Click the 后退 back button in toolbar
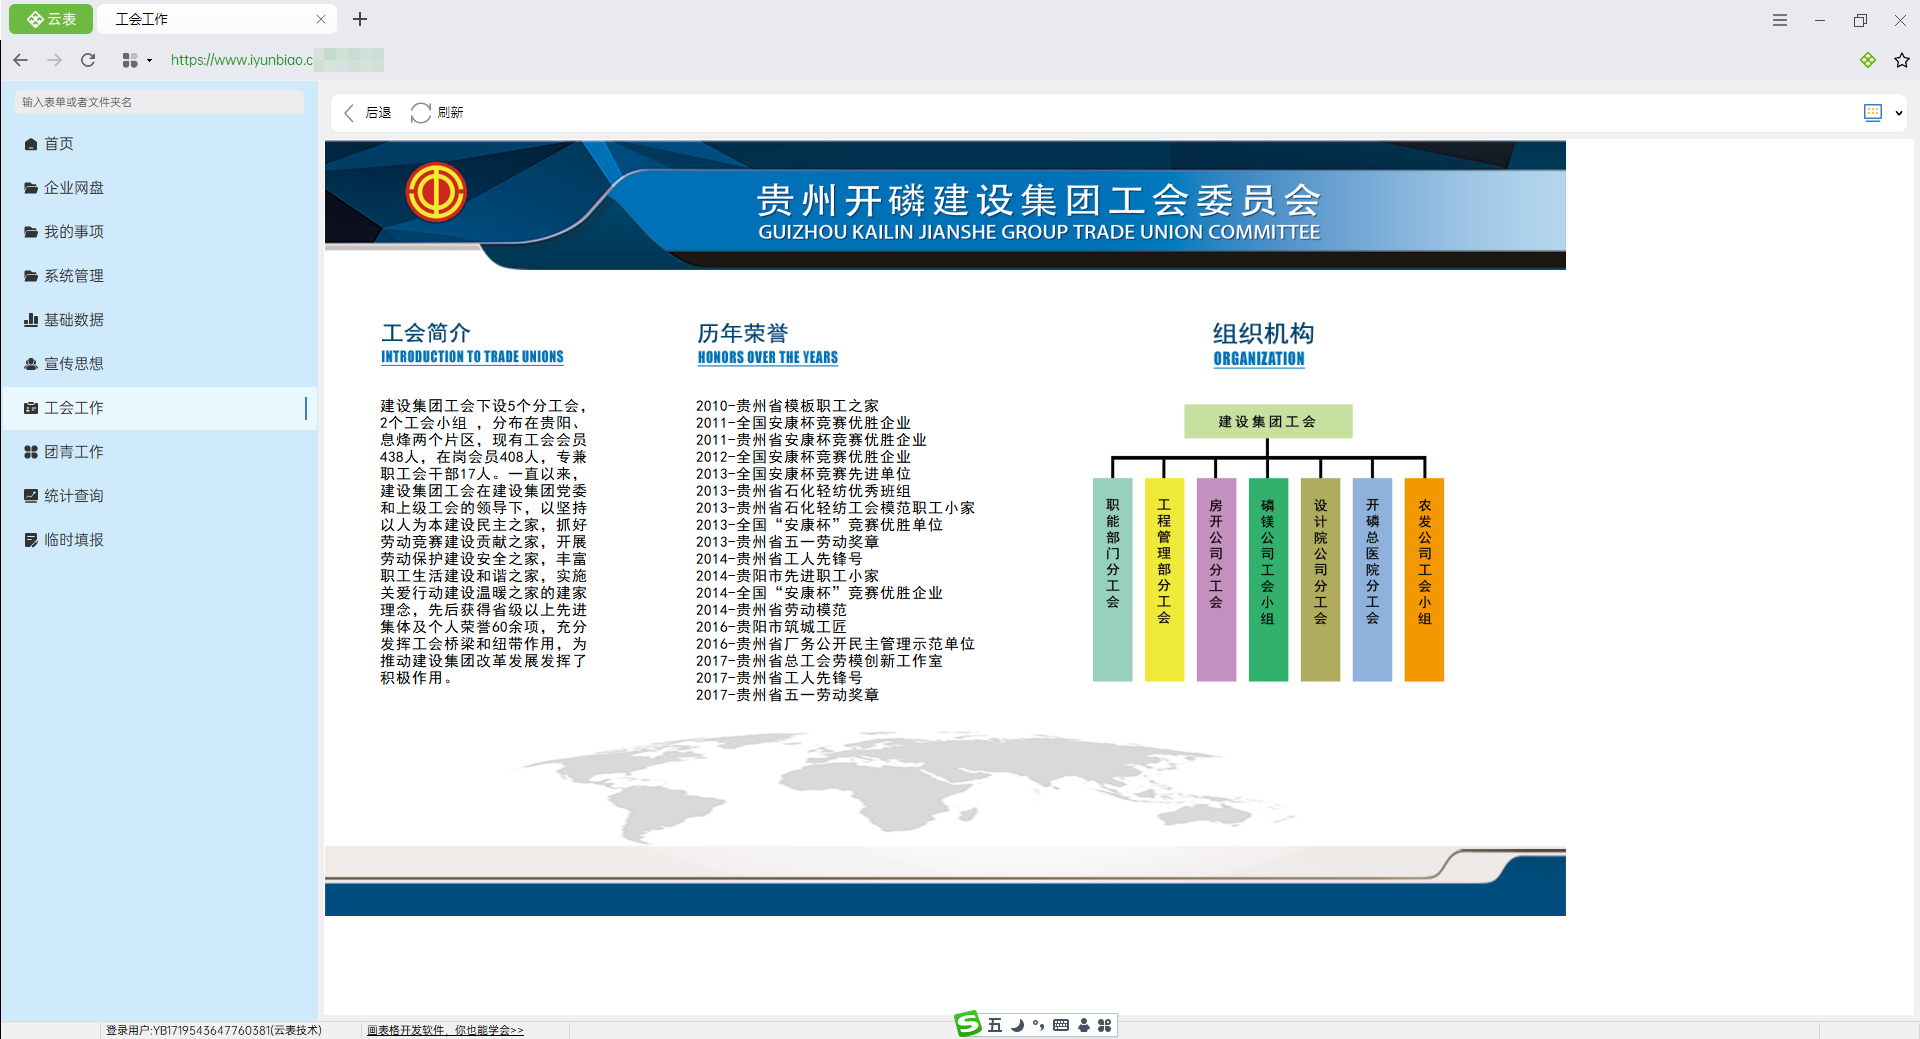The height and width of the screenshot is (1039, 1920). click(x=367, y=113)
